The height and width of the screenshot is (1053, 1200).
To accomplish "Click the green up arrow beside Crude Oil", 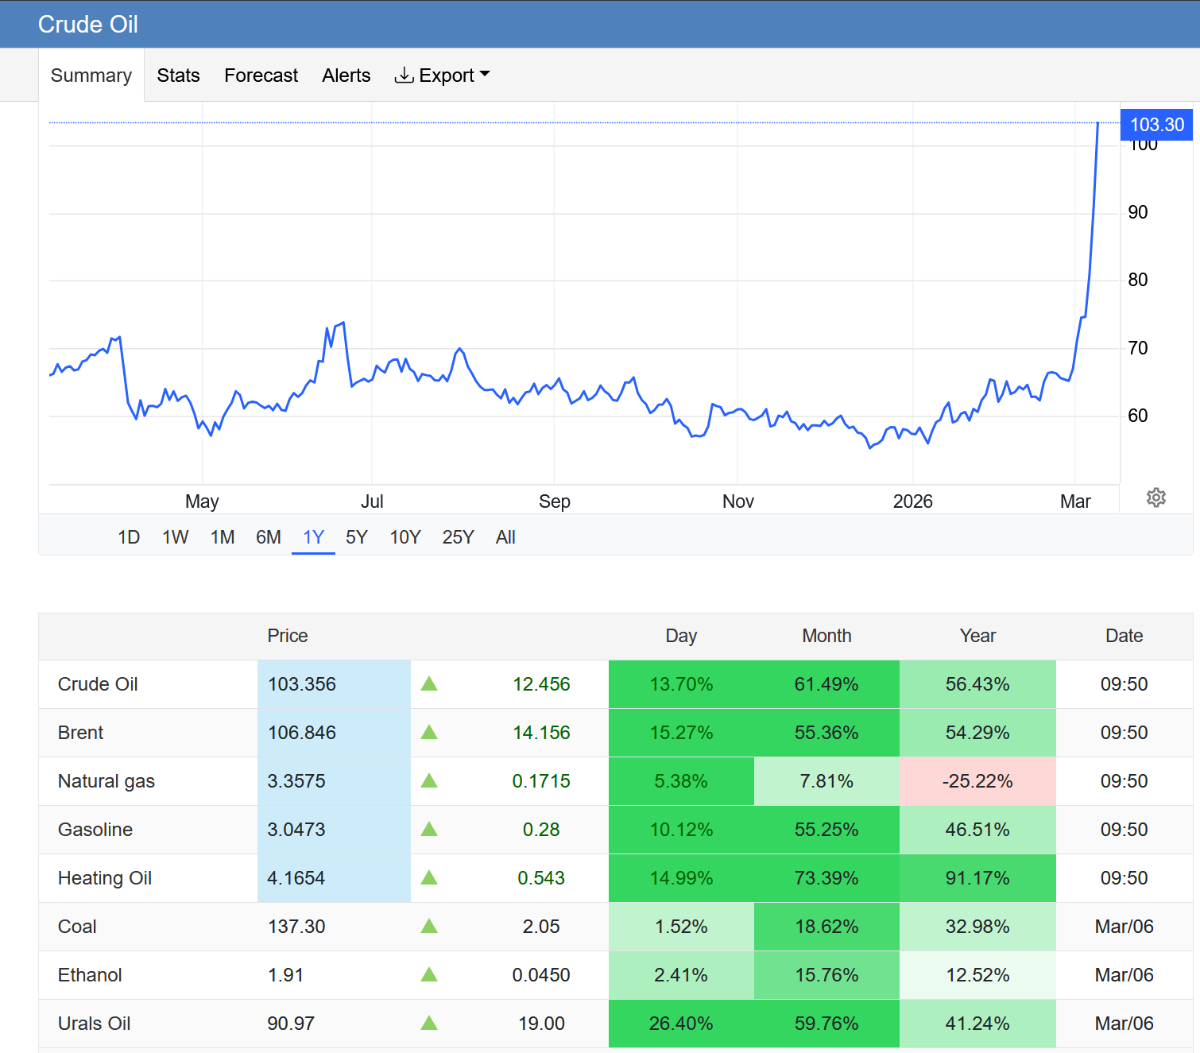I will 429,684.
